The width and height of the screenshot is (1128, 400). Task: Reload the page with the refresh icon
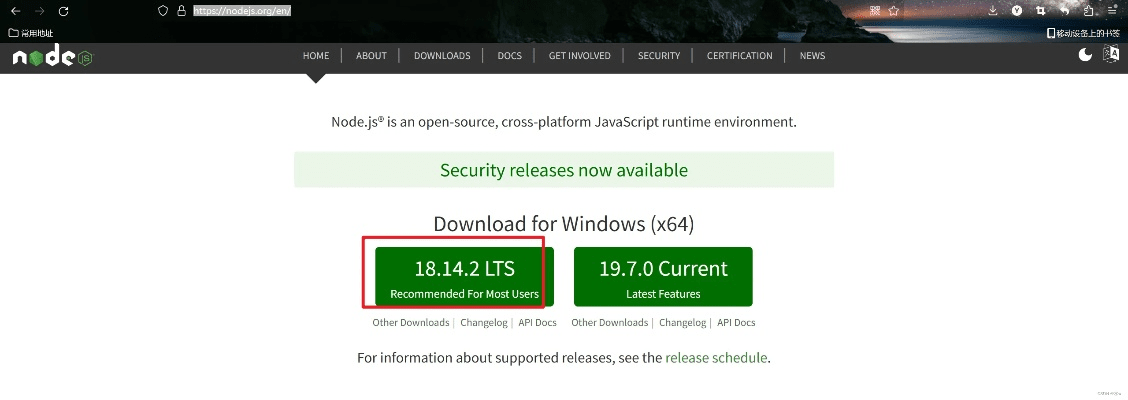pos(64,11)
